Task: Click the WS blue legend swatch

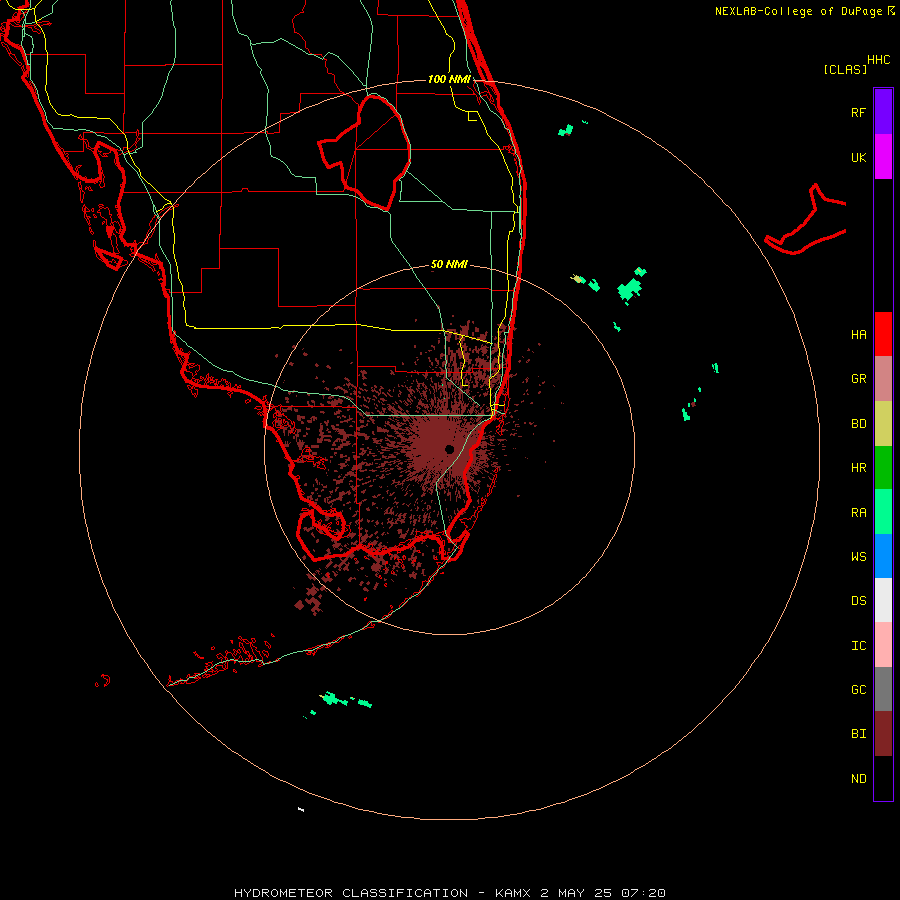Action: click(883, 556)
